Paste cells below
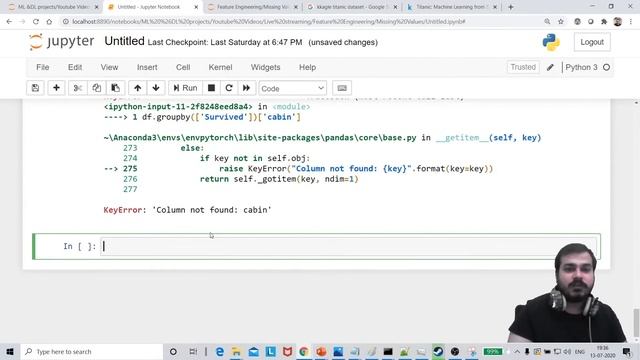Image resolution: width=640 pixels, height=360 pixels. coord(116,88)
